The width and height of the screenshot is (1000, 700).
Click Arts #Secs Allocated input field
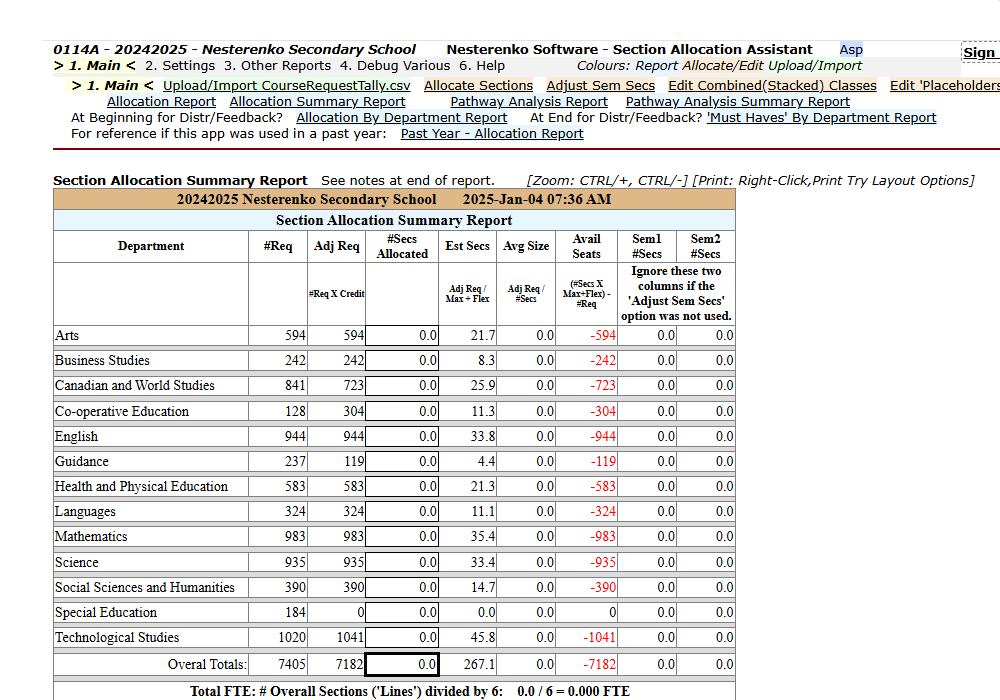pyautogui.click(x=402, y=336)
